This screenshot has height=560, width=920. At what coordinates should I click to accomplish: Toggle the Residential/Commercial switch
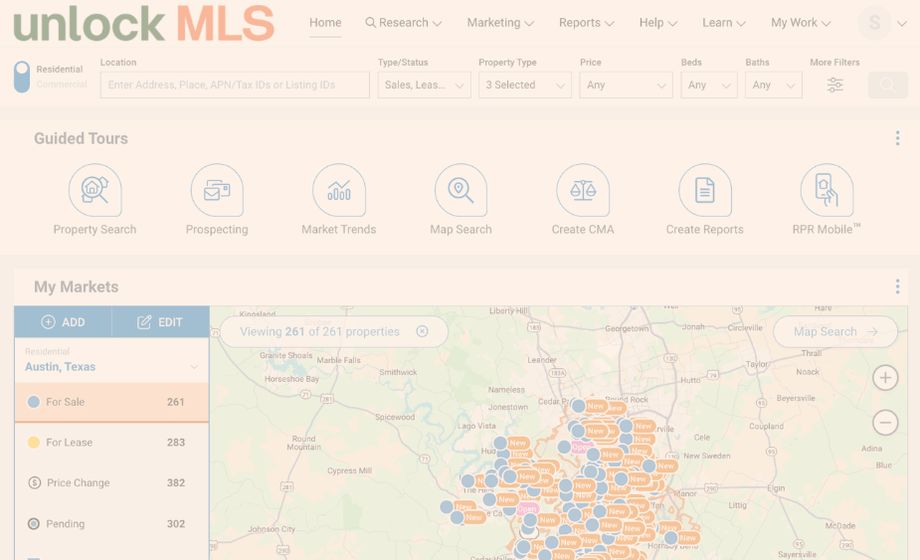[22, 77]
